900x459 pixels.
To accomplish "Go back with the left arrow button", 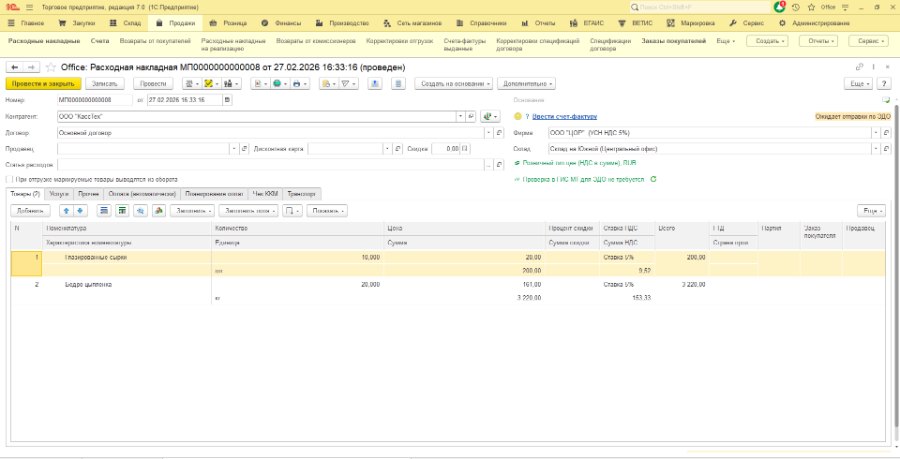I will point(14,68).
